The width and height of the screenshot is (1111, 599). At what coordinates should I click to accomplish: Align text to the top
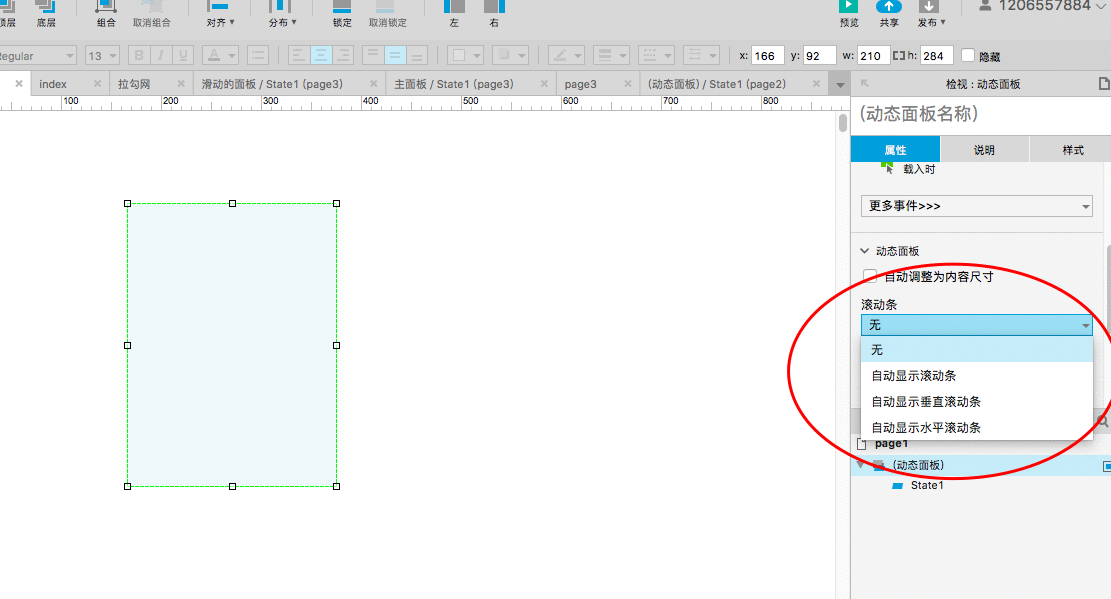point(373,55)
